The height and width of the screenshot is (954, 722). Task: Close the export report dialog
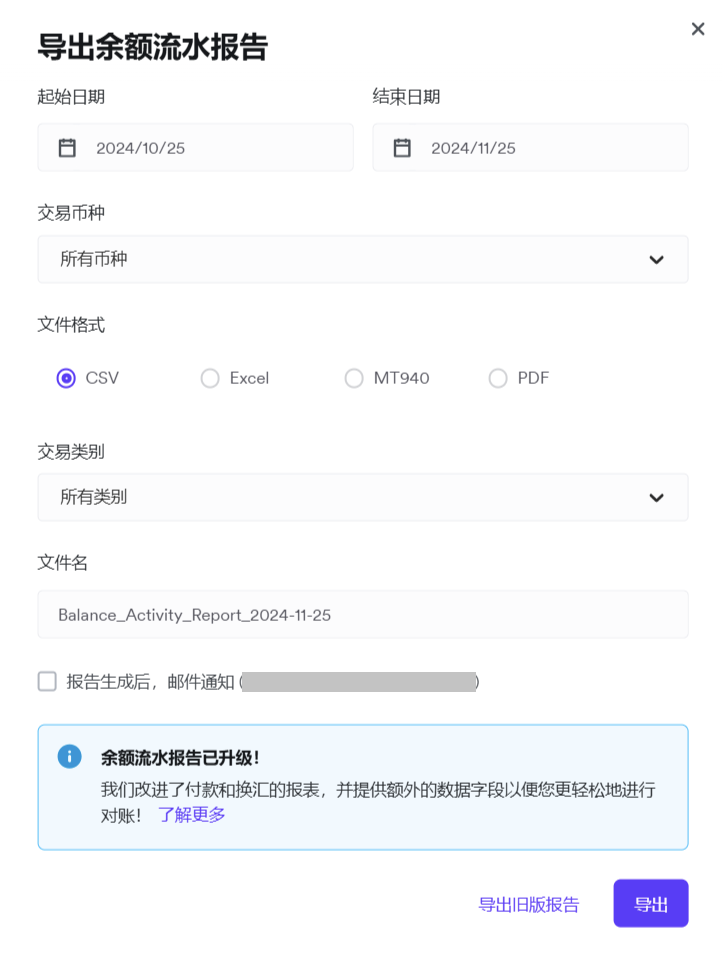coord(698,29)
